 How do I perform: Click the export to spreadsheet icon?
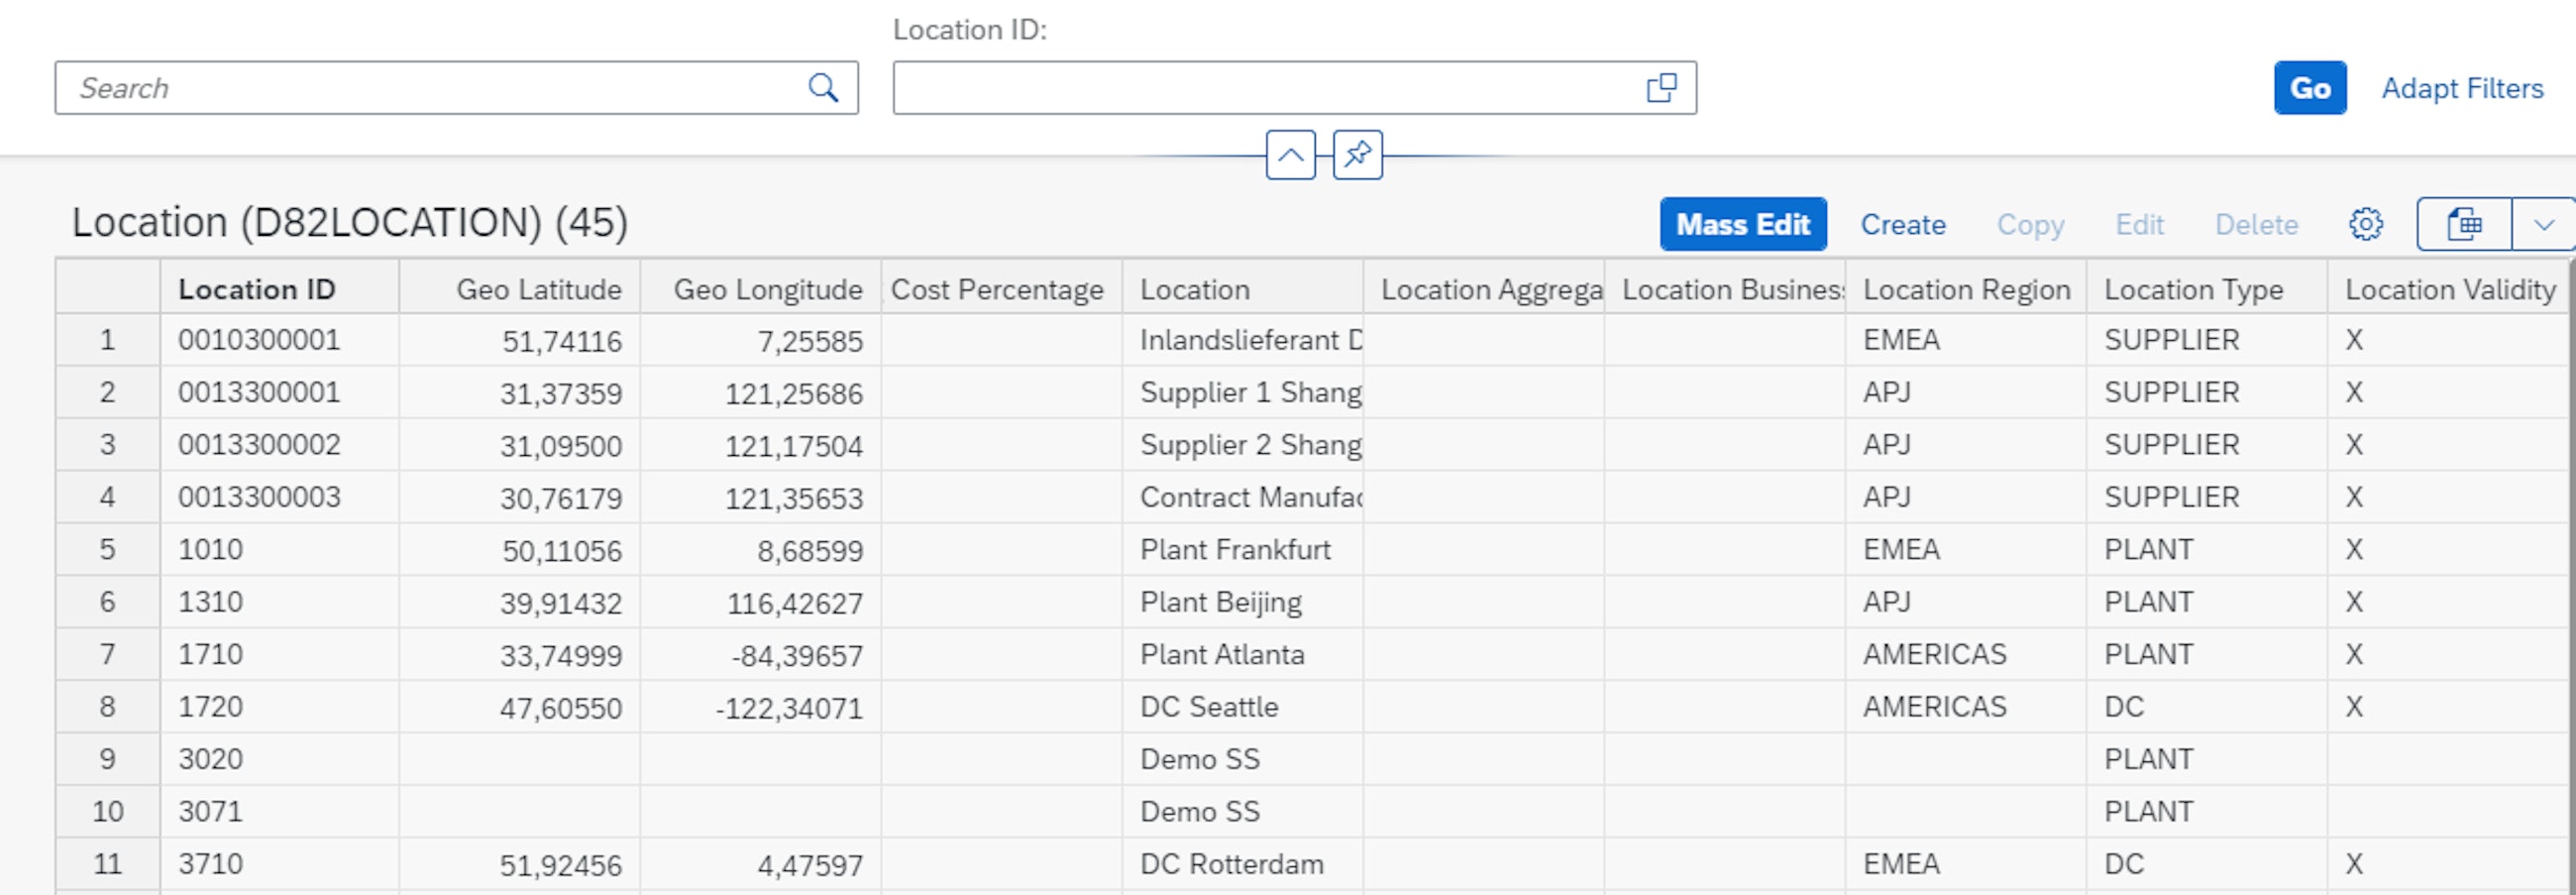coord(2464,224)
